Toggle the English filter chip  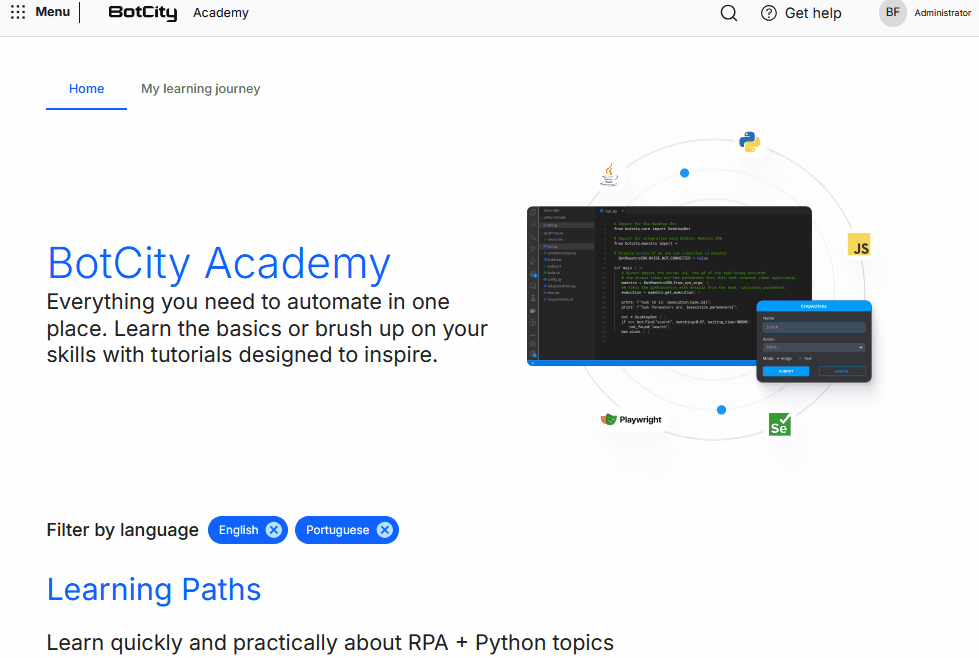(240, 530)
